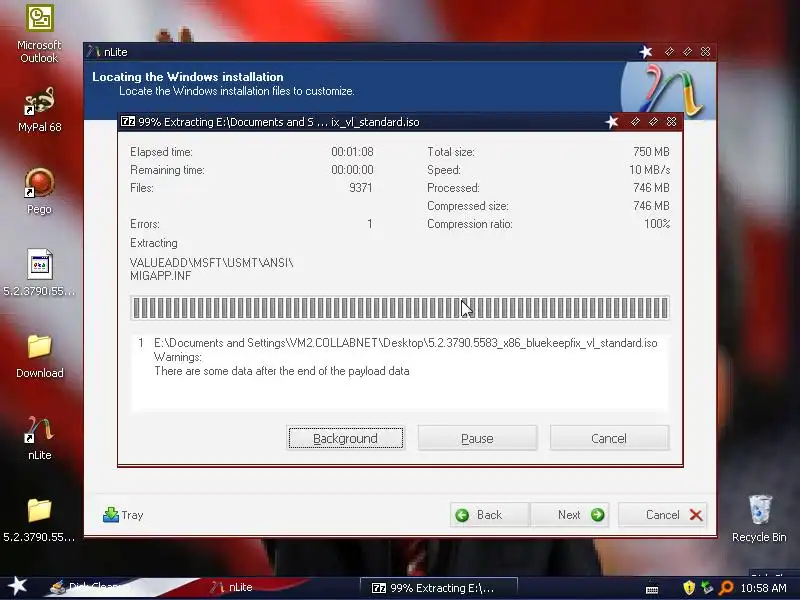Click the keyboard tray icon
Image resolution: width=800 pixels, height=600 pixels.
point(652,590)
